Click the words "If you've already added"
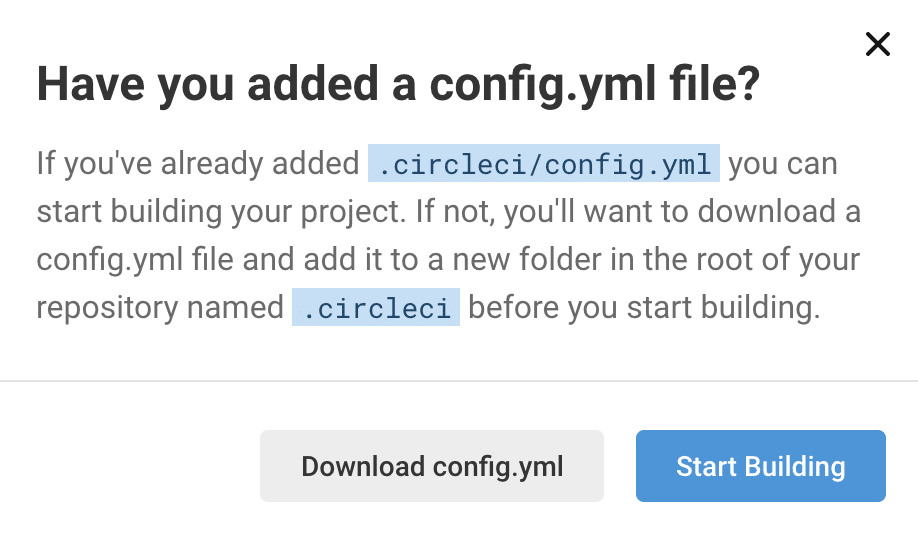This screenshot has height=540, width=918. [198, 163]
